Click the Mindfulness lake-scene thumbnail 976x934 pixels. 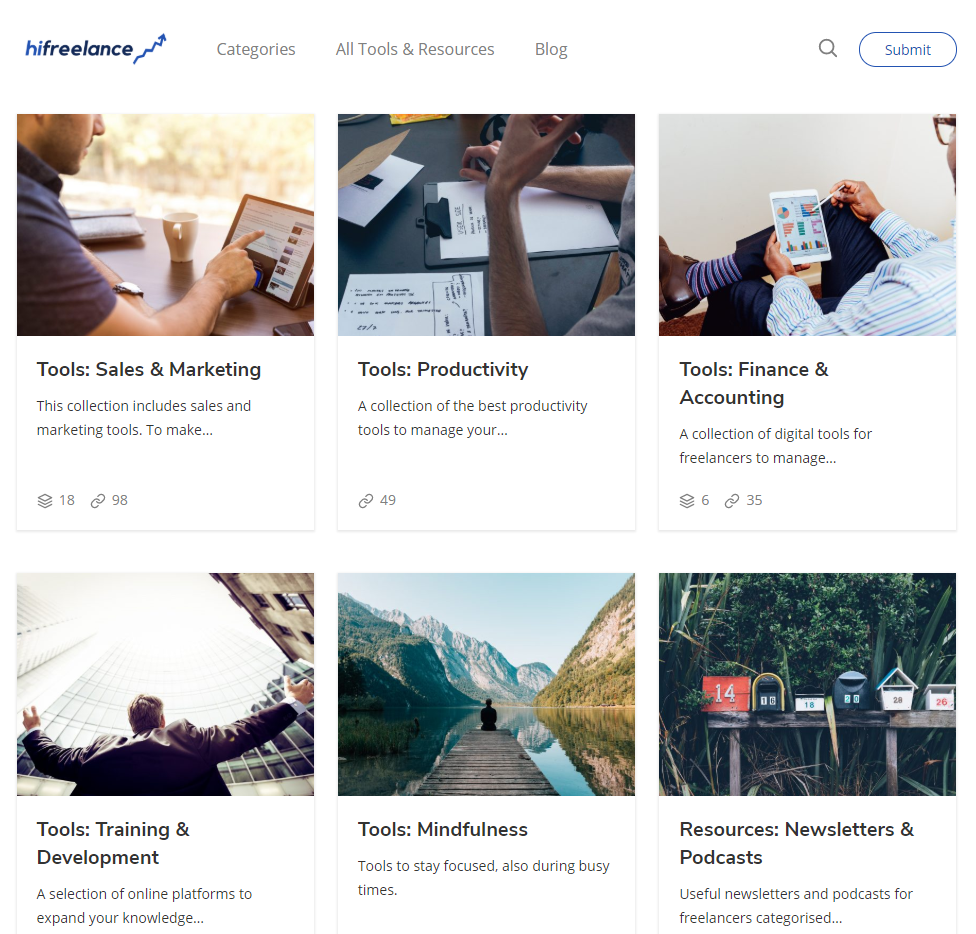(x=486, y=684)
